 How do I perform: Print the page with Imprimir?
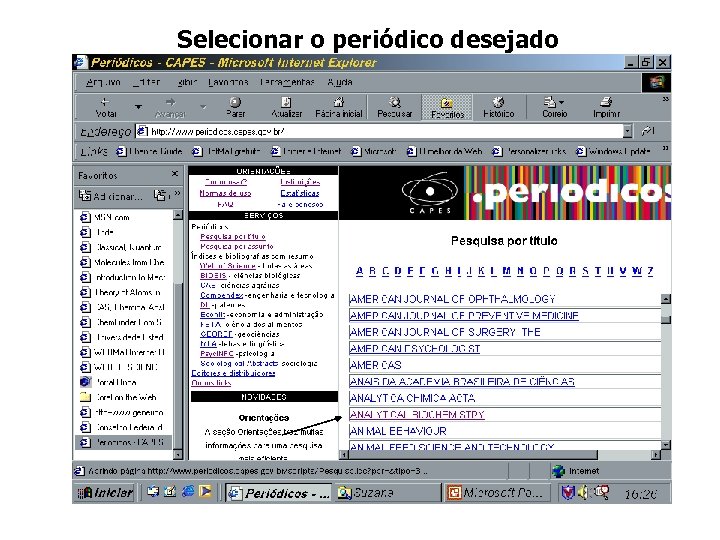coord(606,107)
